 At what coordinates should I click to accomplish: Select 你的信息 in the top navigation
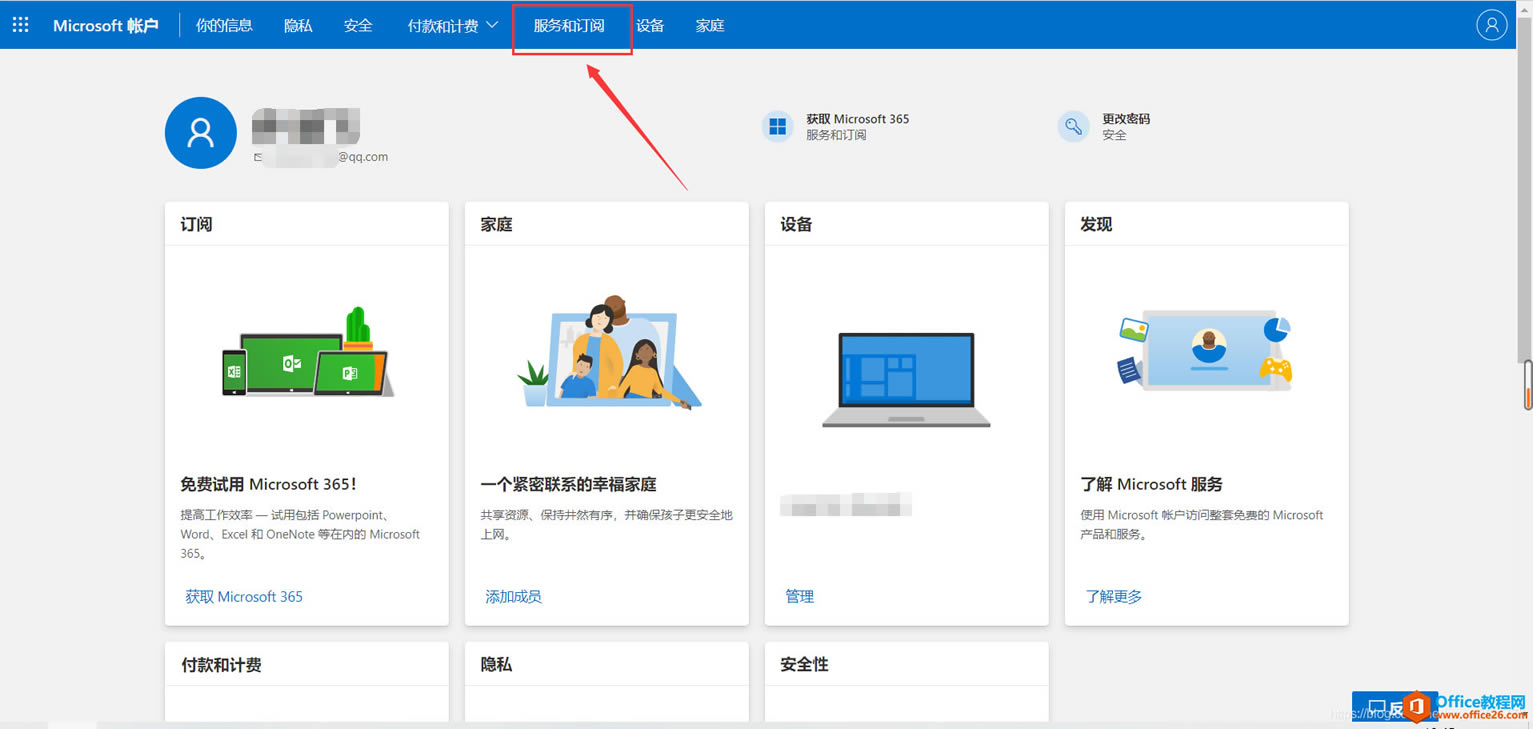pos(223,25)
